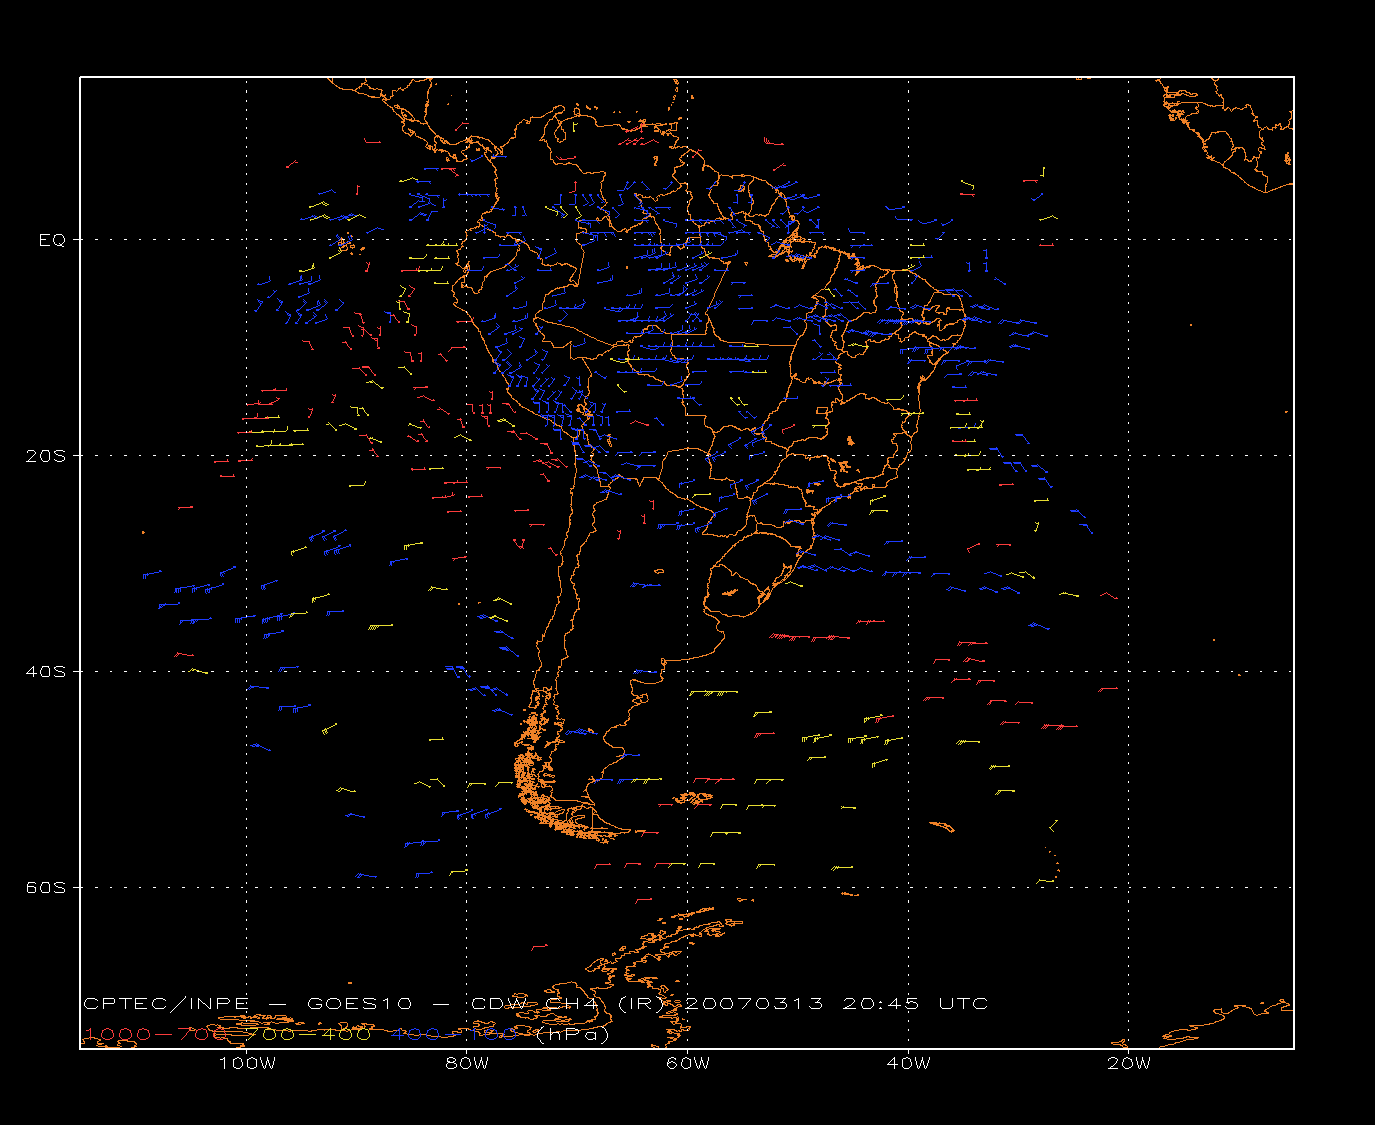
Task: Click the "80W" longitude label
Action: pyautogui.click(x=467, y=1063)
